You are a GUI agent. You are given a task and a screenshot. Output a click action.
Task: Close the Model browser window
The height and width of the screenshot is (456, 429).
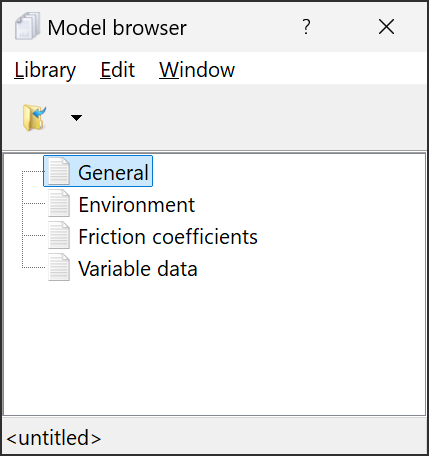pyautogui.click(x=386, y=27)
